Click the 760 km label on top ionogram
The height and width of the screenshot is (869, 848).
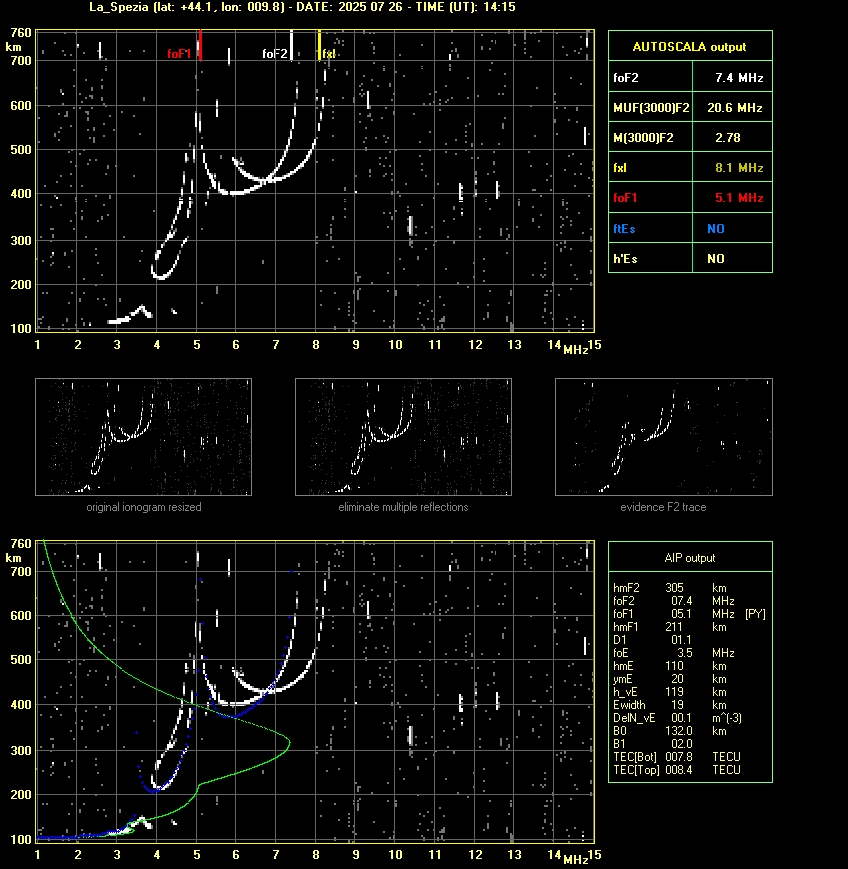click(21, 33)
